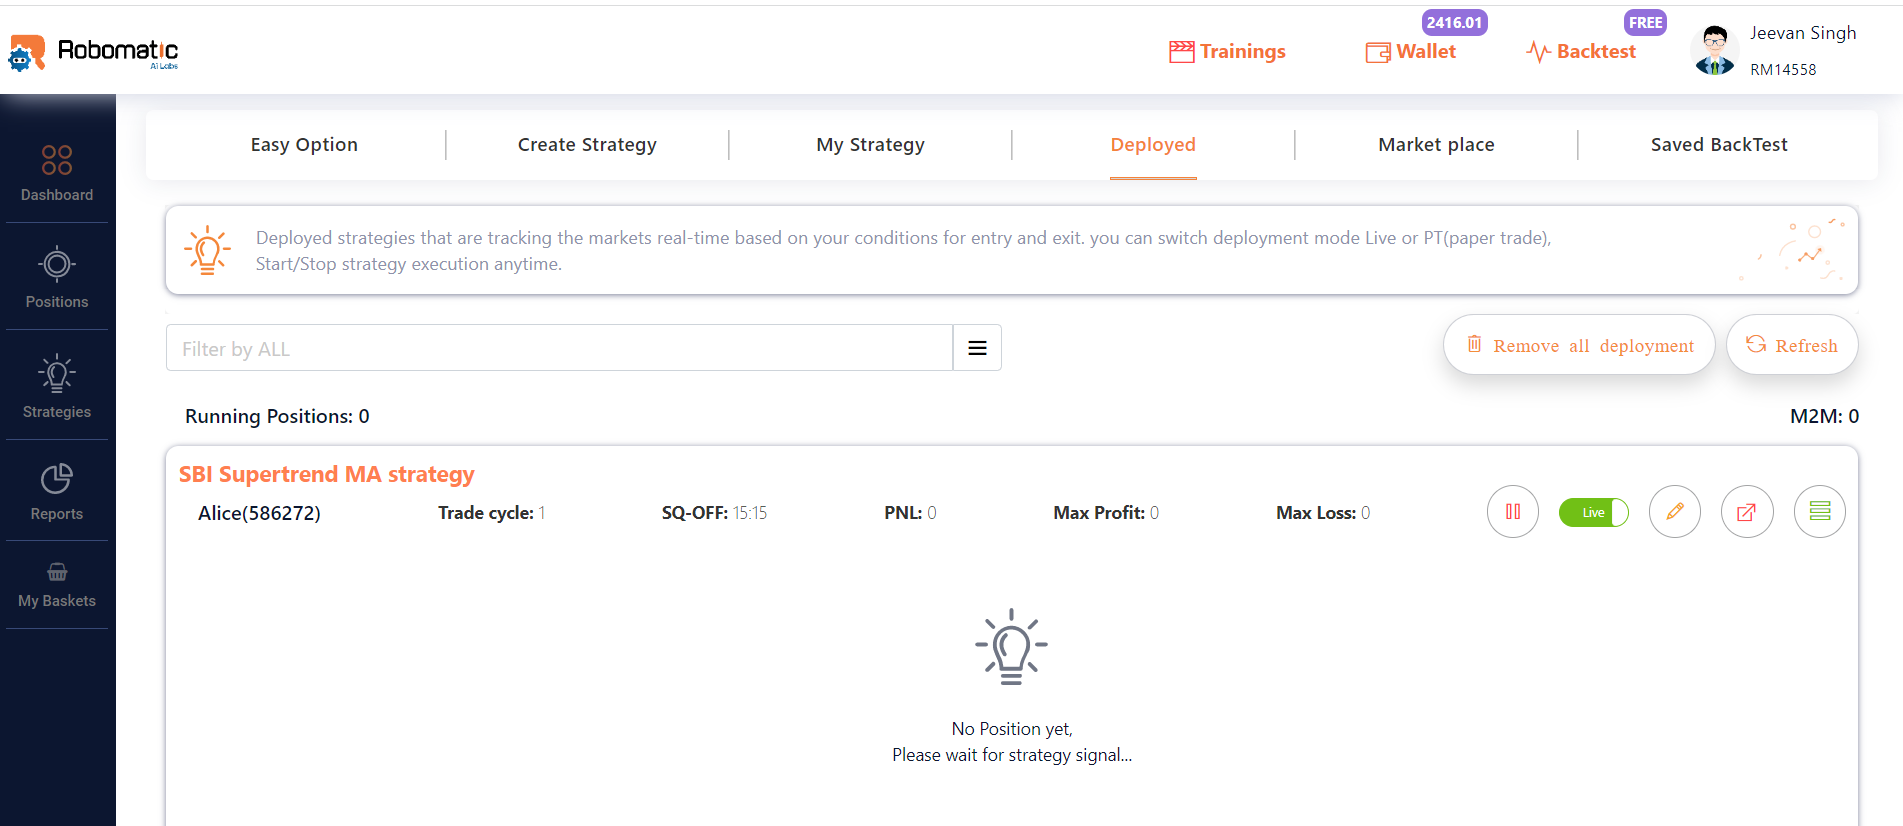The image size is (1903, 826).
Task: Switch to the Easy Option tab
Action: (x=304, y=145)
